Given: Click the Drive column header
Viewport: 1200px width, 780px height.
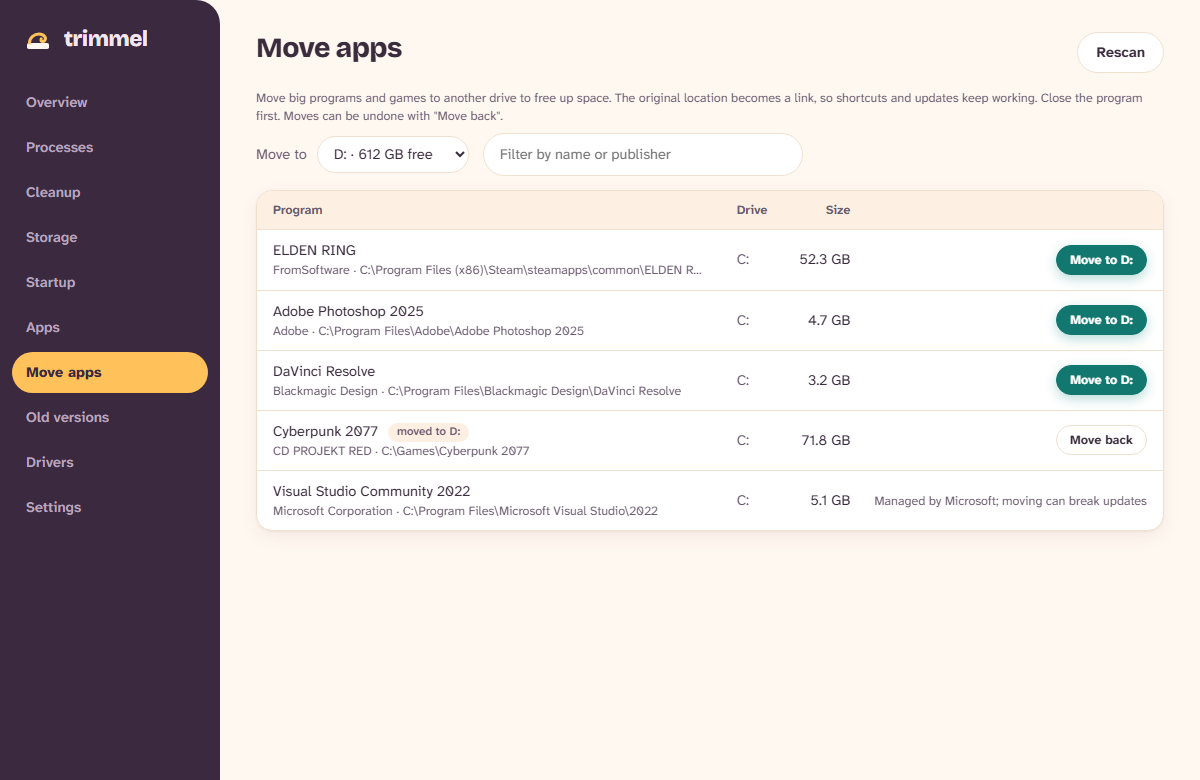Looking at the screenshot, I should click(x=752, y=210).
